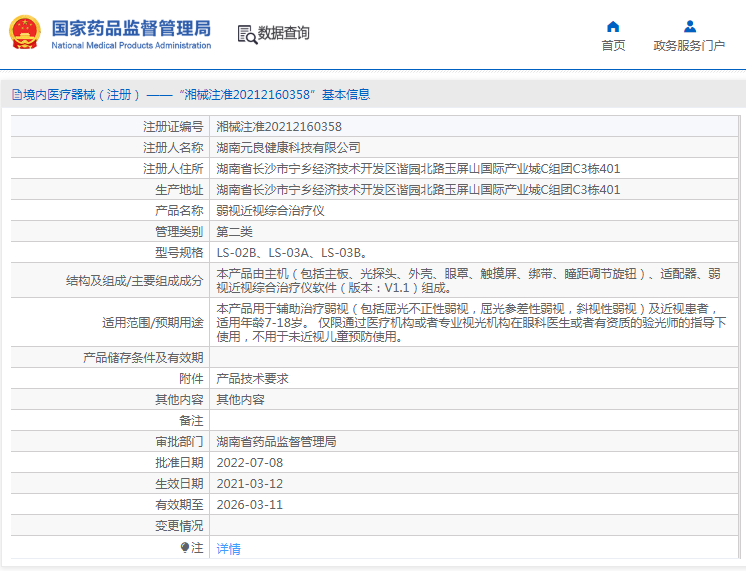This screenshot has width=746, height=571.
Task: Click the 生产地址 address value
Action: click(x=418, y=189)
